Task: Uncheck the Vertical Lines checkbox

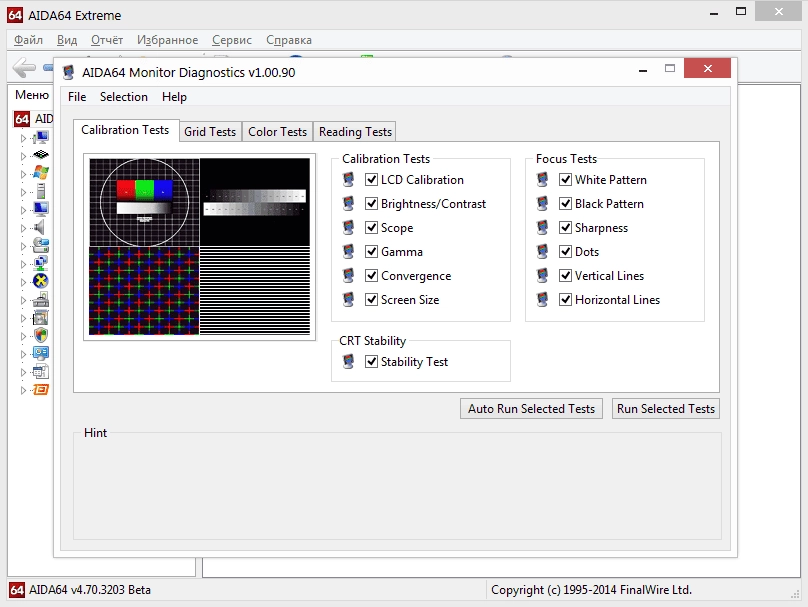Action: [565, 276]
